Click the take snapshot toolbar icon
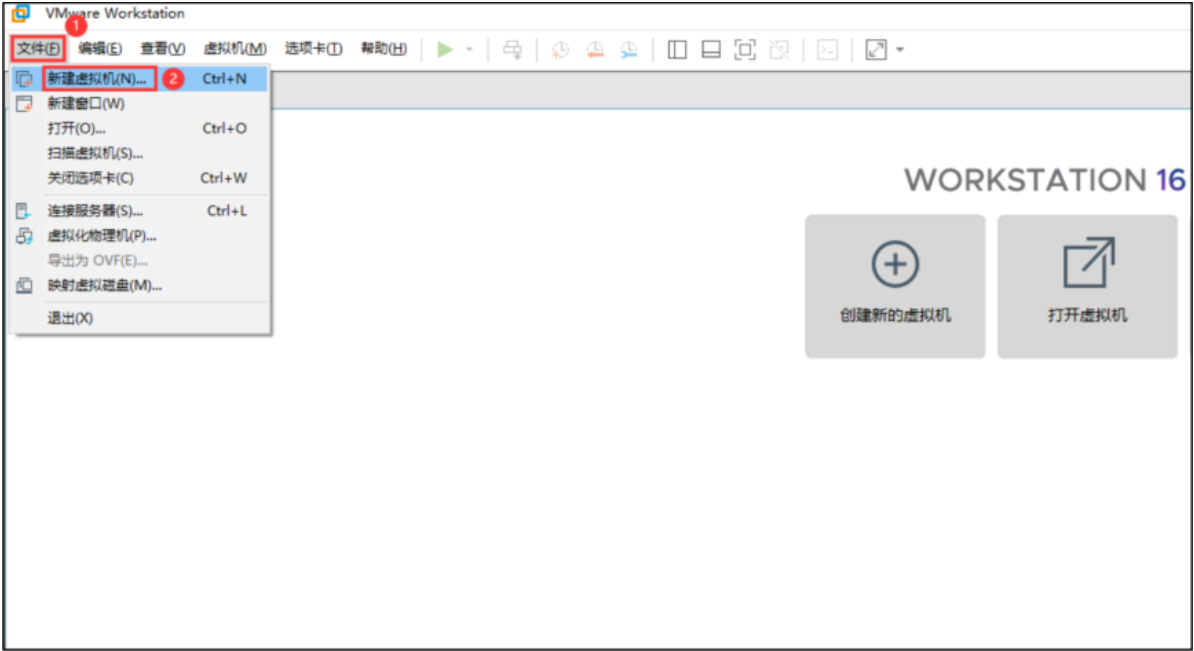This screenshot has height=651, width=1194. tap(560, 49)
